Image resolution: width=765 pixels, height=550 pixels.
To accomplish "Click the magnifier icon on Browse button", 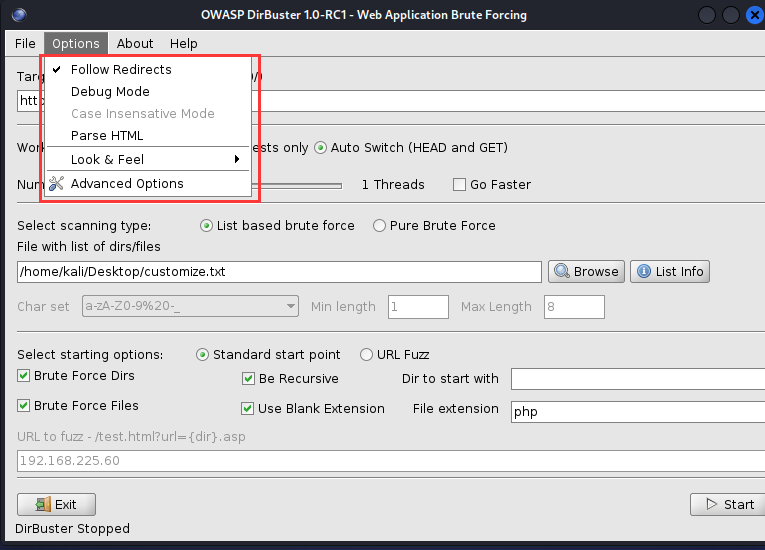I will (x=562, y=271).
